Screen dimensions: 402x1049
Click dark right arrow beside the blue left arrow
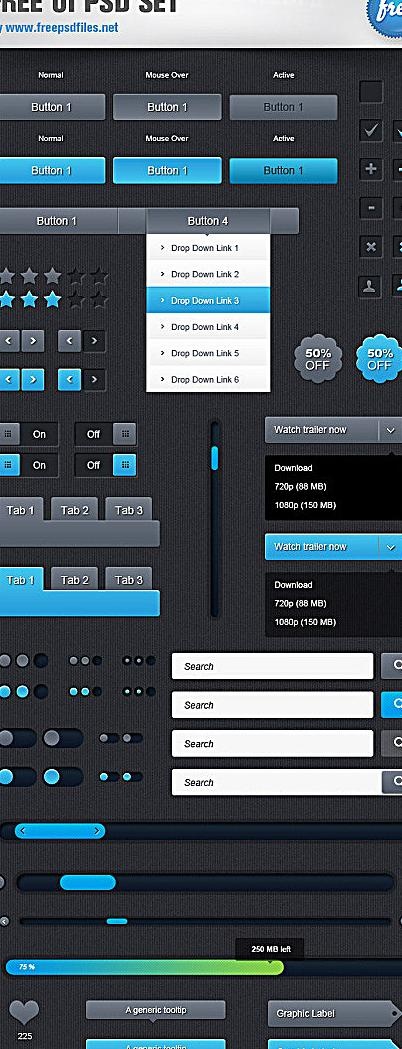coord(94,379)
